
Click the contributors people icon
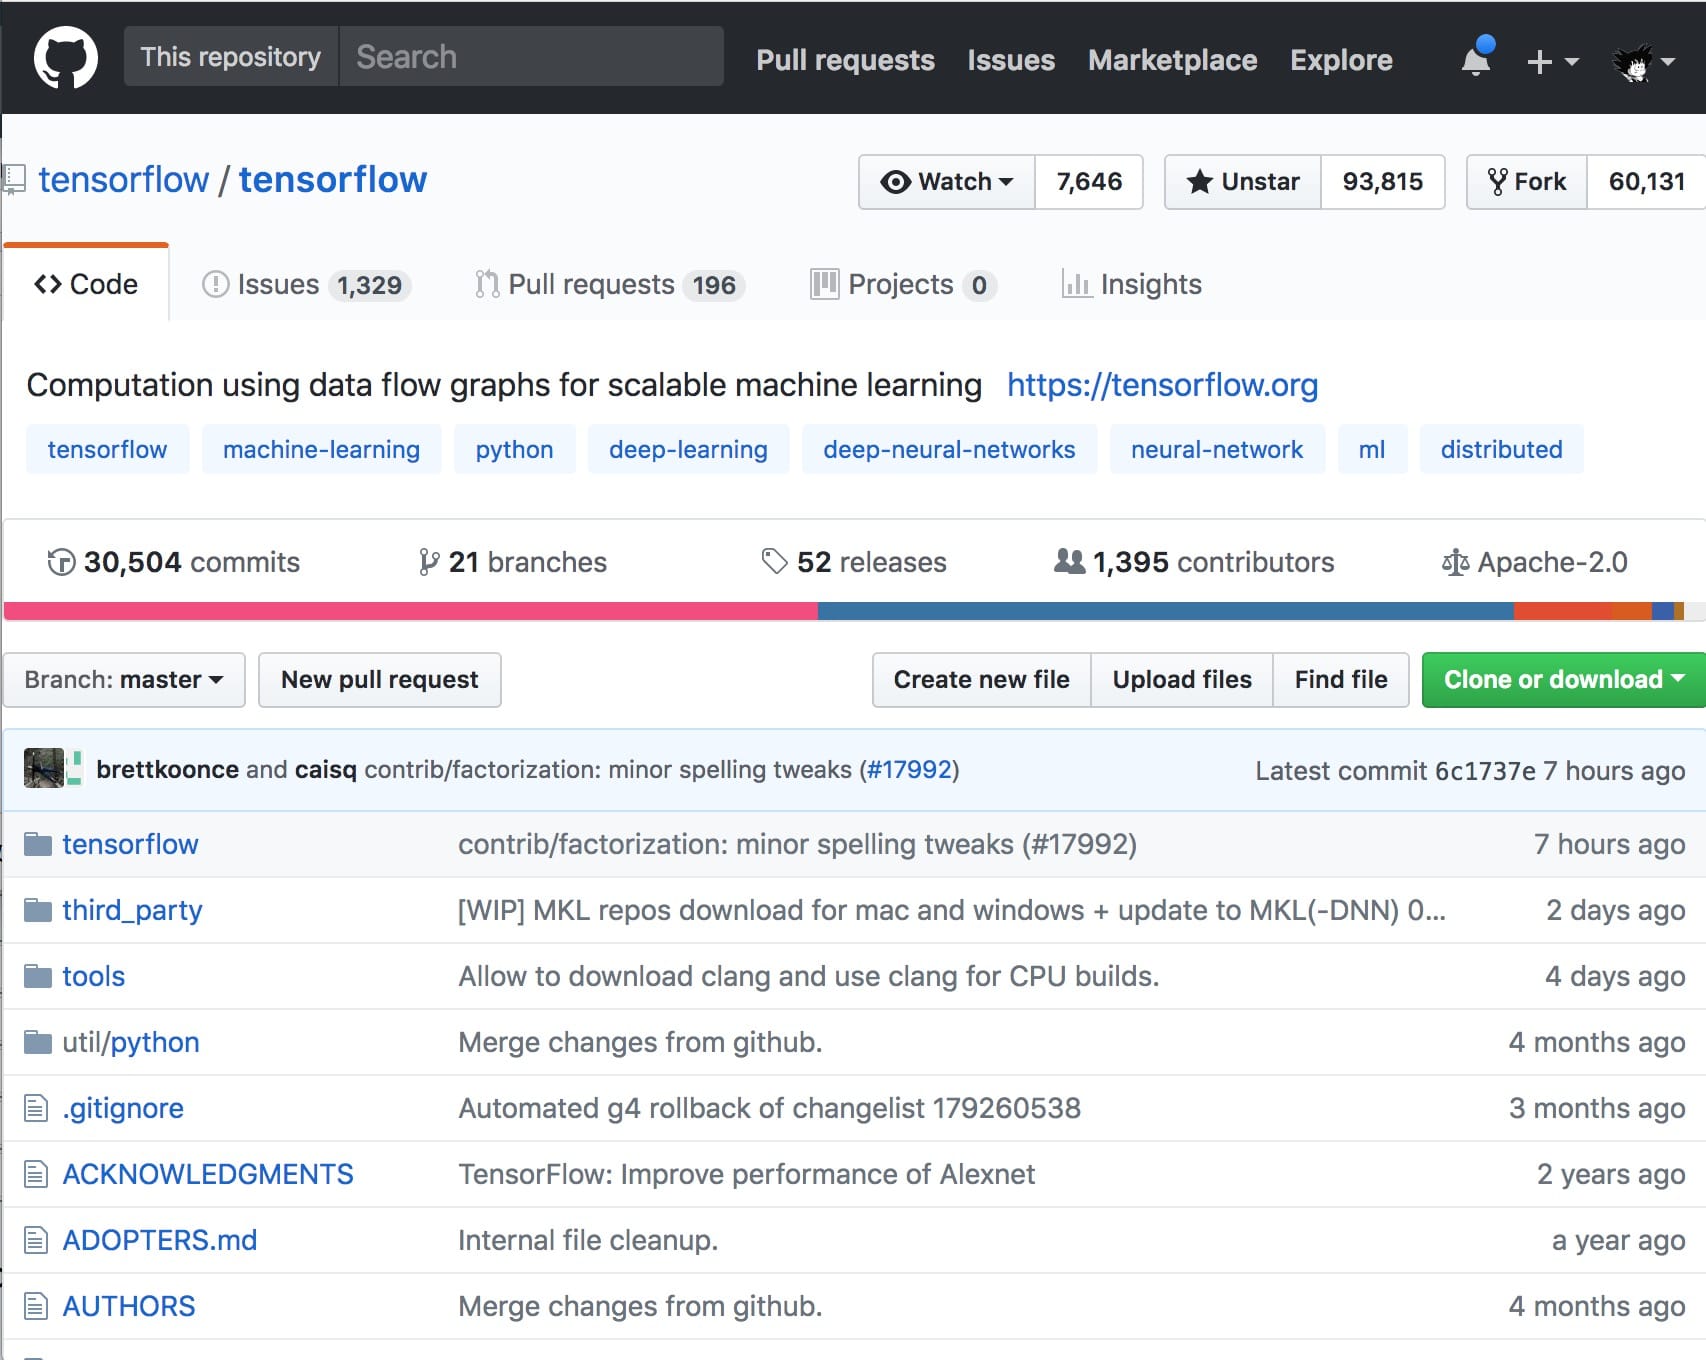point(1069,561)
